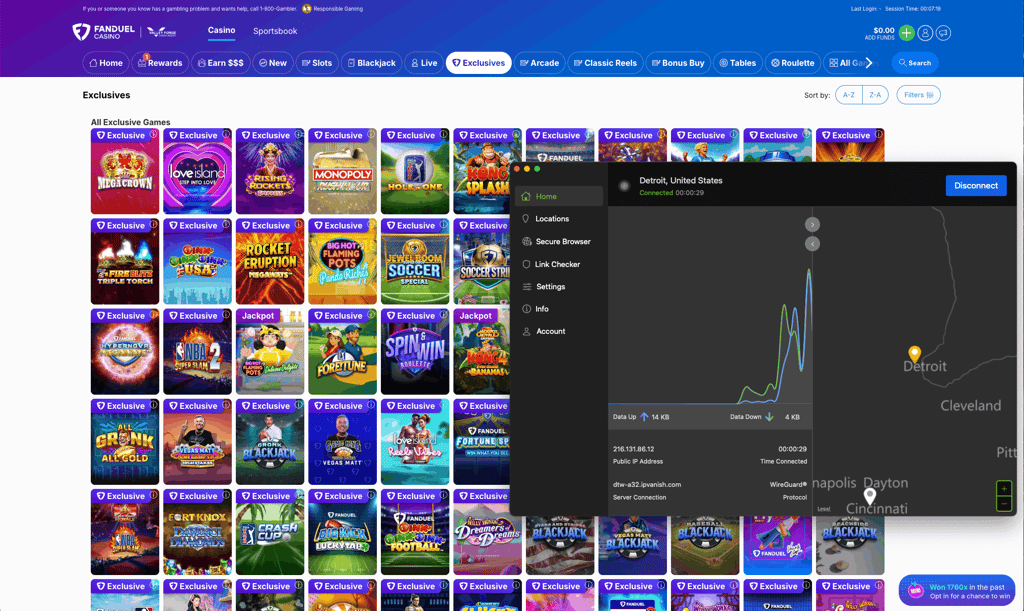
Task: Click the green add funds plus icon
Action: 906,33
